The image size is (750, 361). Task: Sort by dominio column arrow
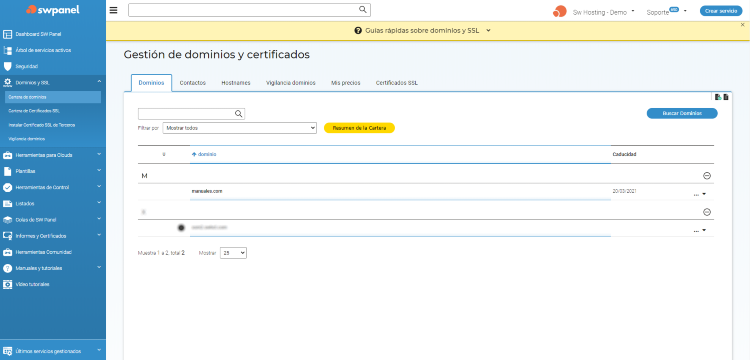[194, 154]
